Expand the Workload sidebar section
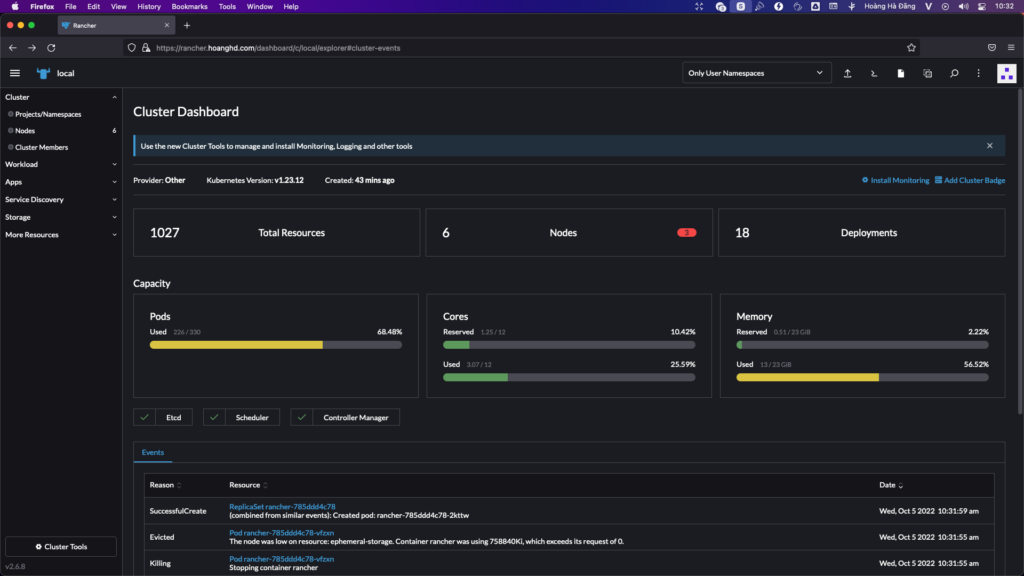This screenshot has height=576, width=1024. 114,165
